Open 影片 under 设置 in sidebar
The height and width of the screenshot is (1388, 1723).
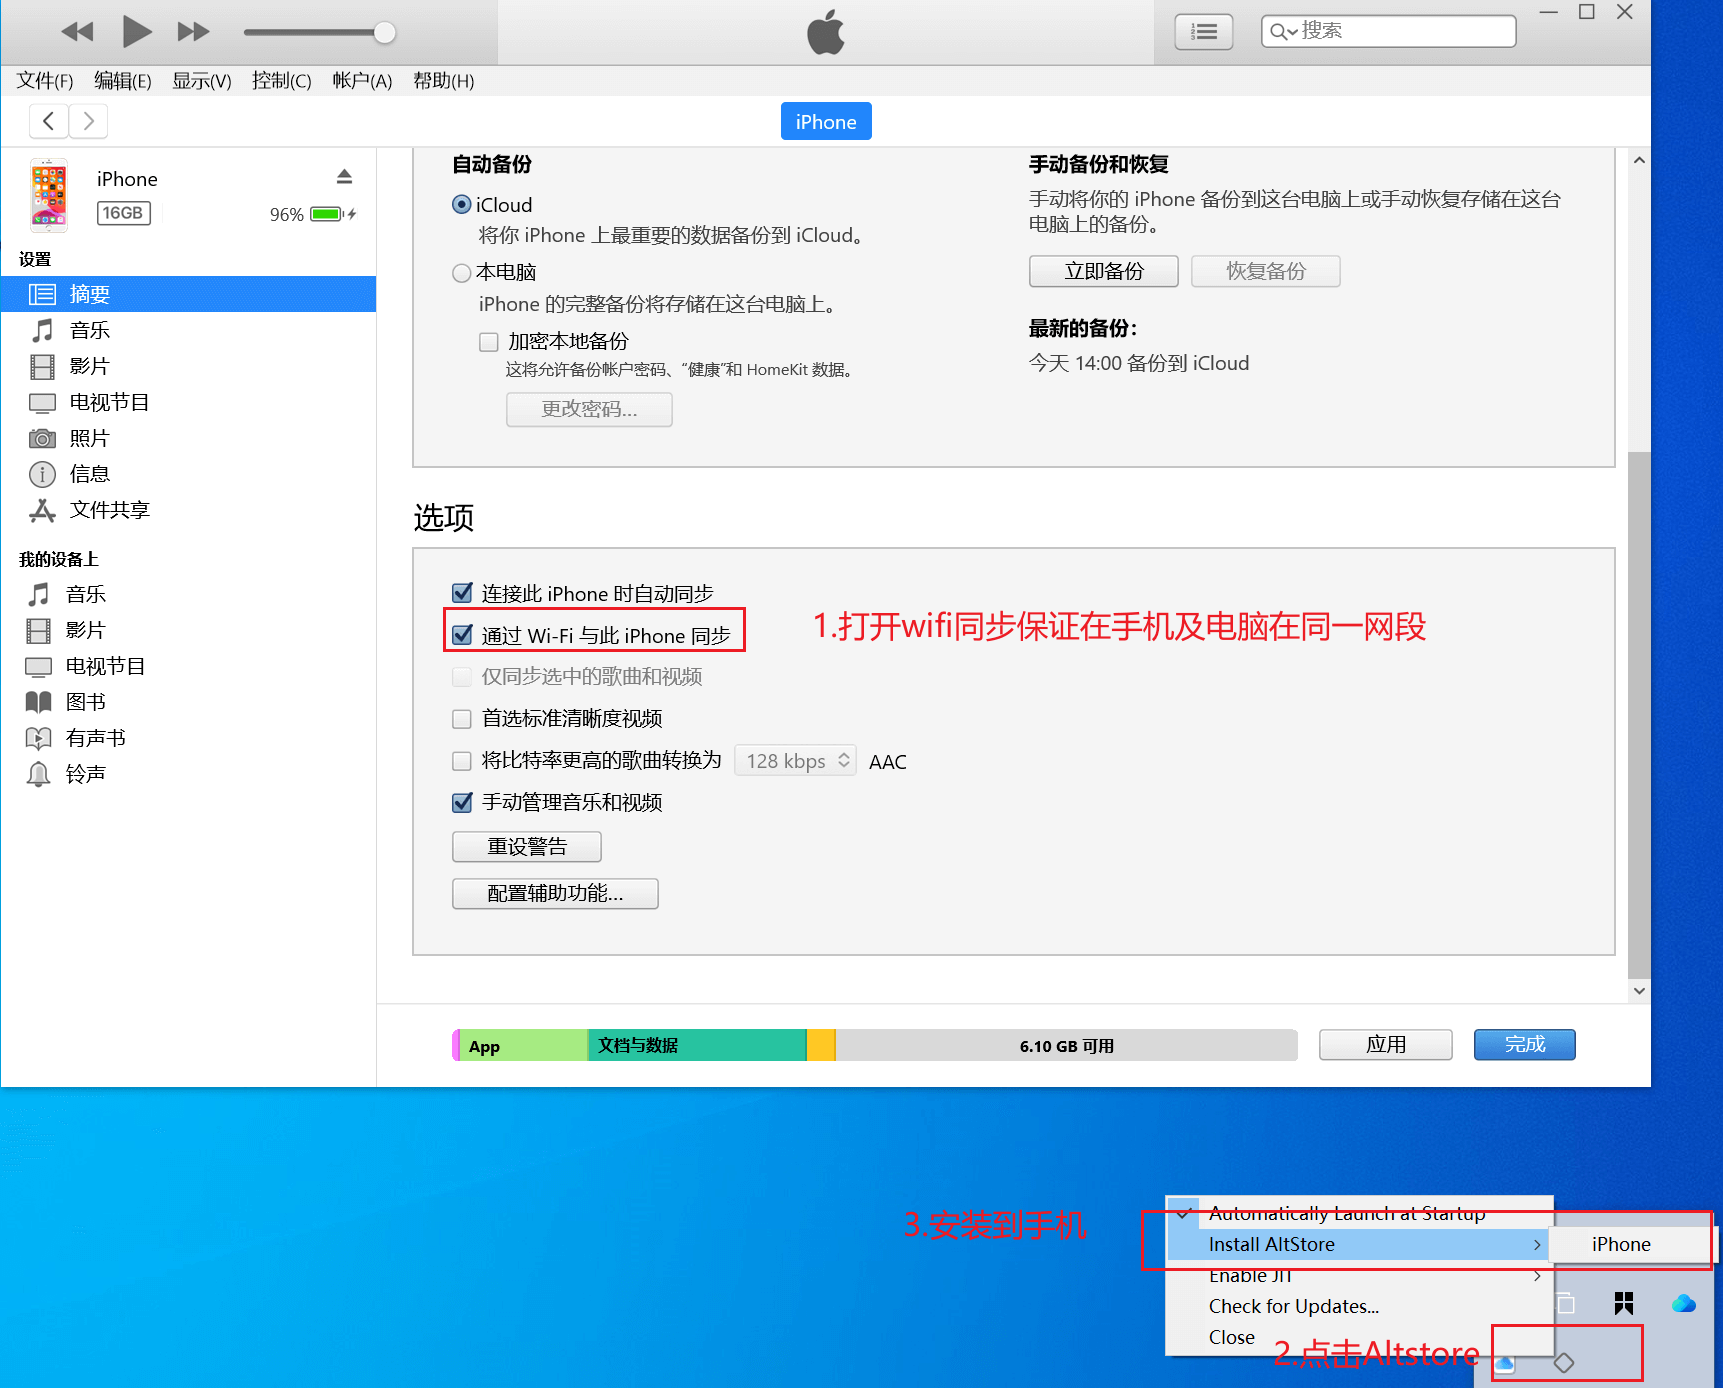pyautogui.click(x=188, y=366)
